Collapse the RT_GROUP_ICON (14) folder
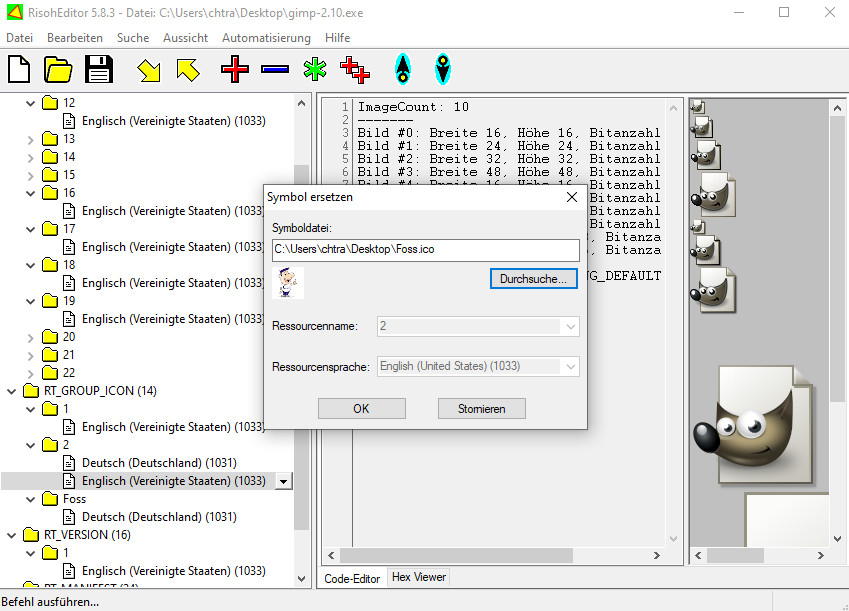Image resolution: width=849 pixels, height=611 pixels. tap(13, 391)
